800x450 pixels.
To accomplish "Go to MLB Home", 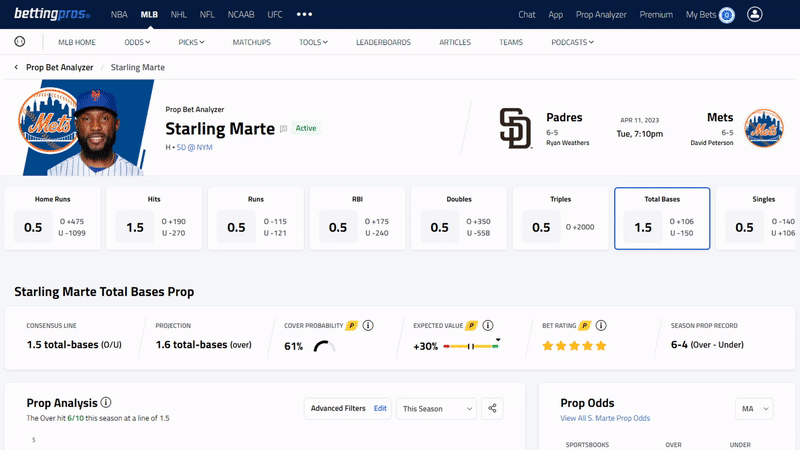I will coord(77,42).
